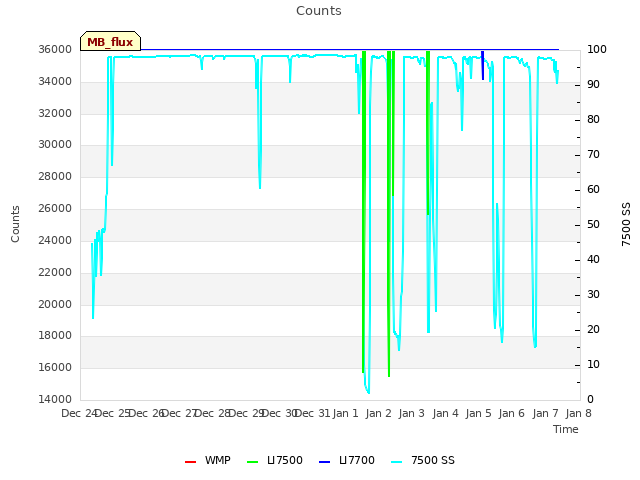Click the 26000 left axis tick label
The image size is (640, 480).
[x=55, y=209]
